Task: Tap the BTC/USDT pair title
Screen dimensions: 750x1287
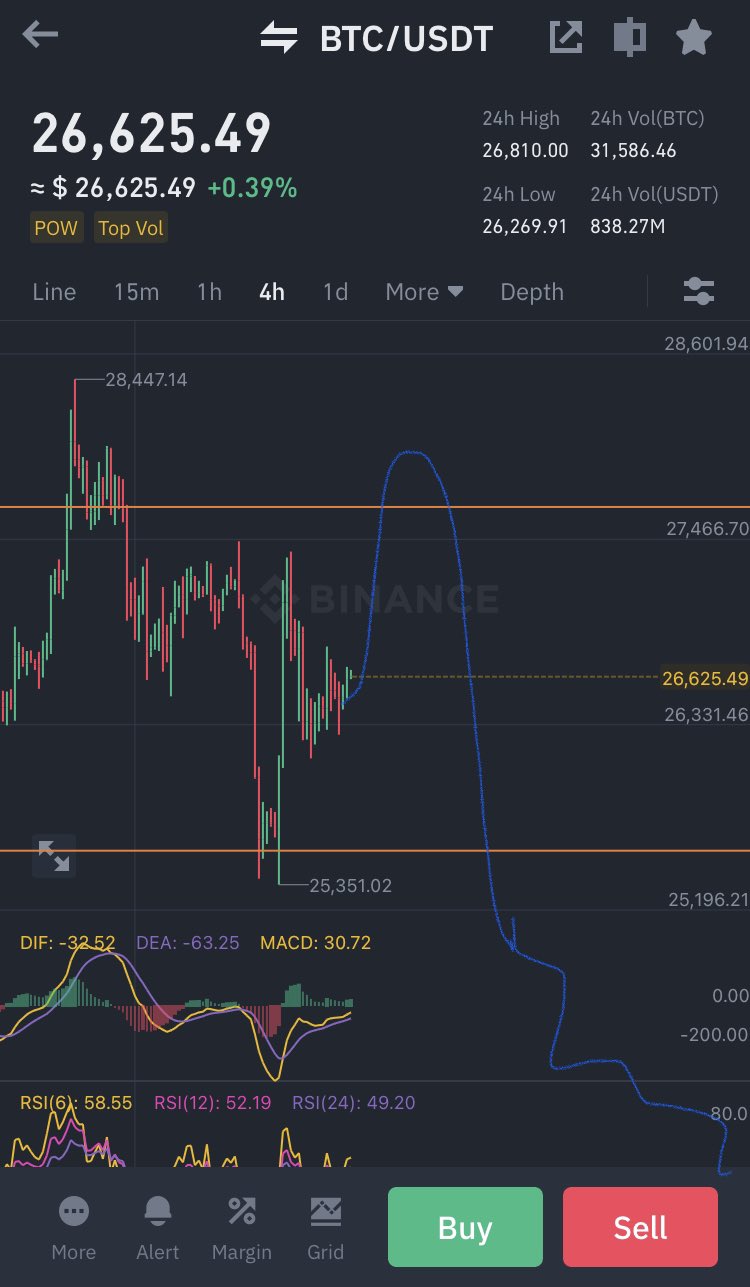Action: coord(406,39)
